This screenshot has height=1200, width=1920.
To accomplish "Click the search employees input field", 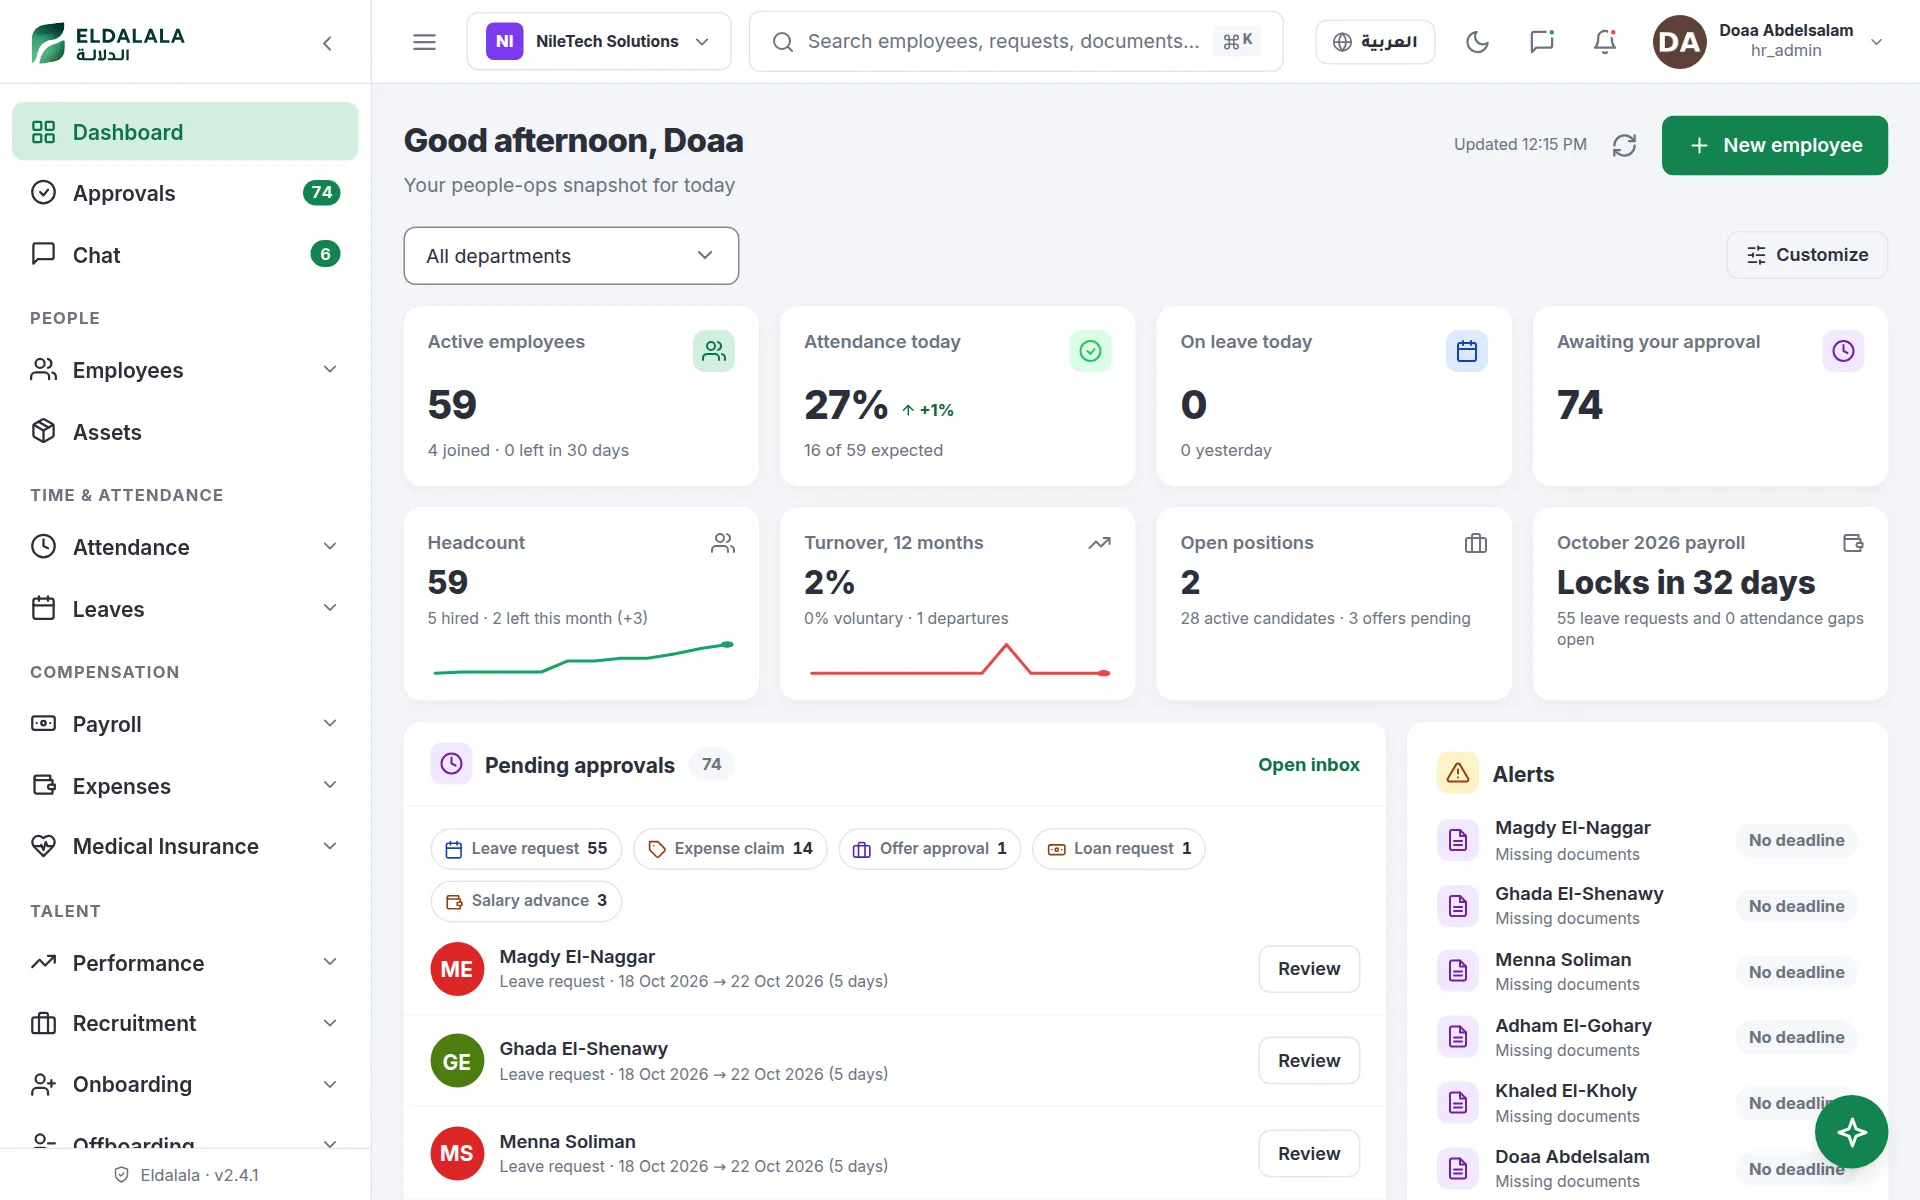I will (1015, 42).
